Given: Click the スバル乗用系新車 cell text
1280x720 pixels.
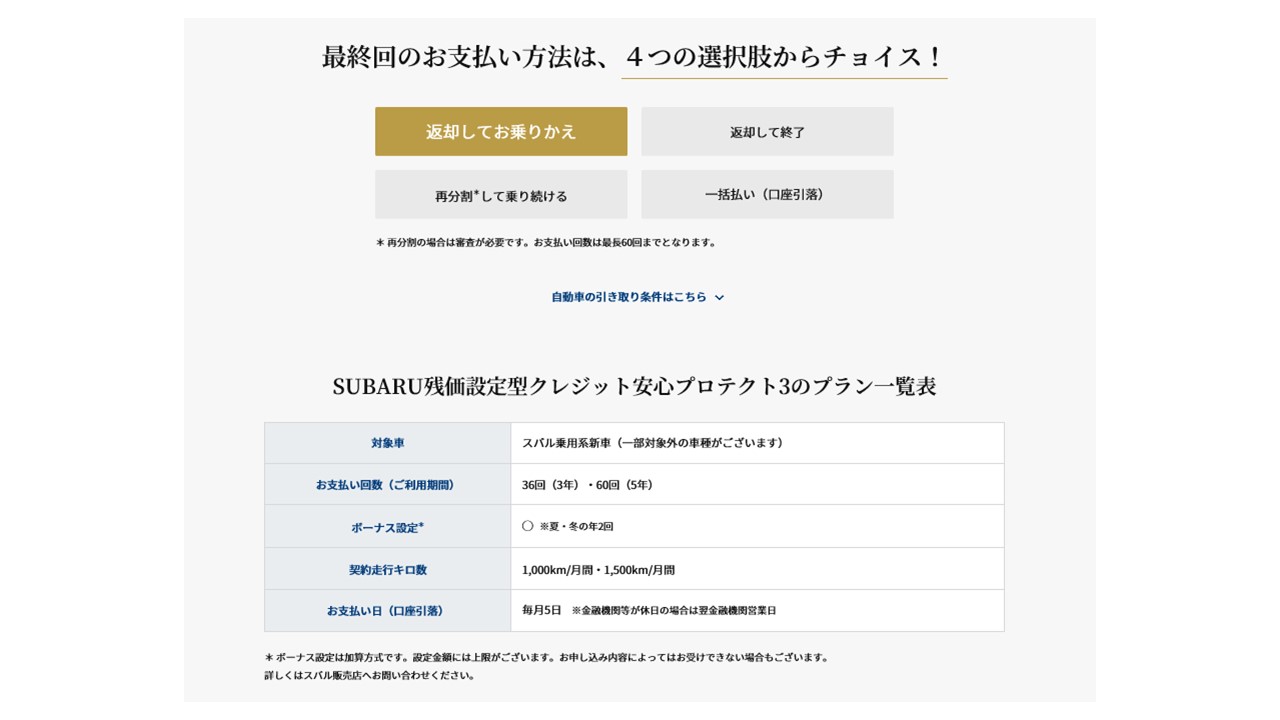Looking at the screenshot, I should (x=652, y=443).
